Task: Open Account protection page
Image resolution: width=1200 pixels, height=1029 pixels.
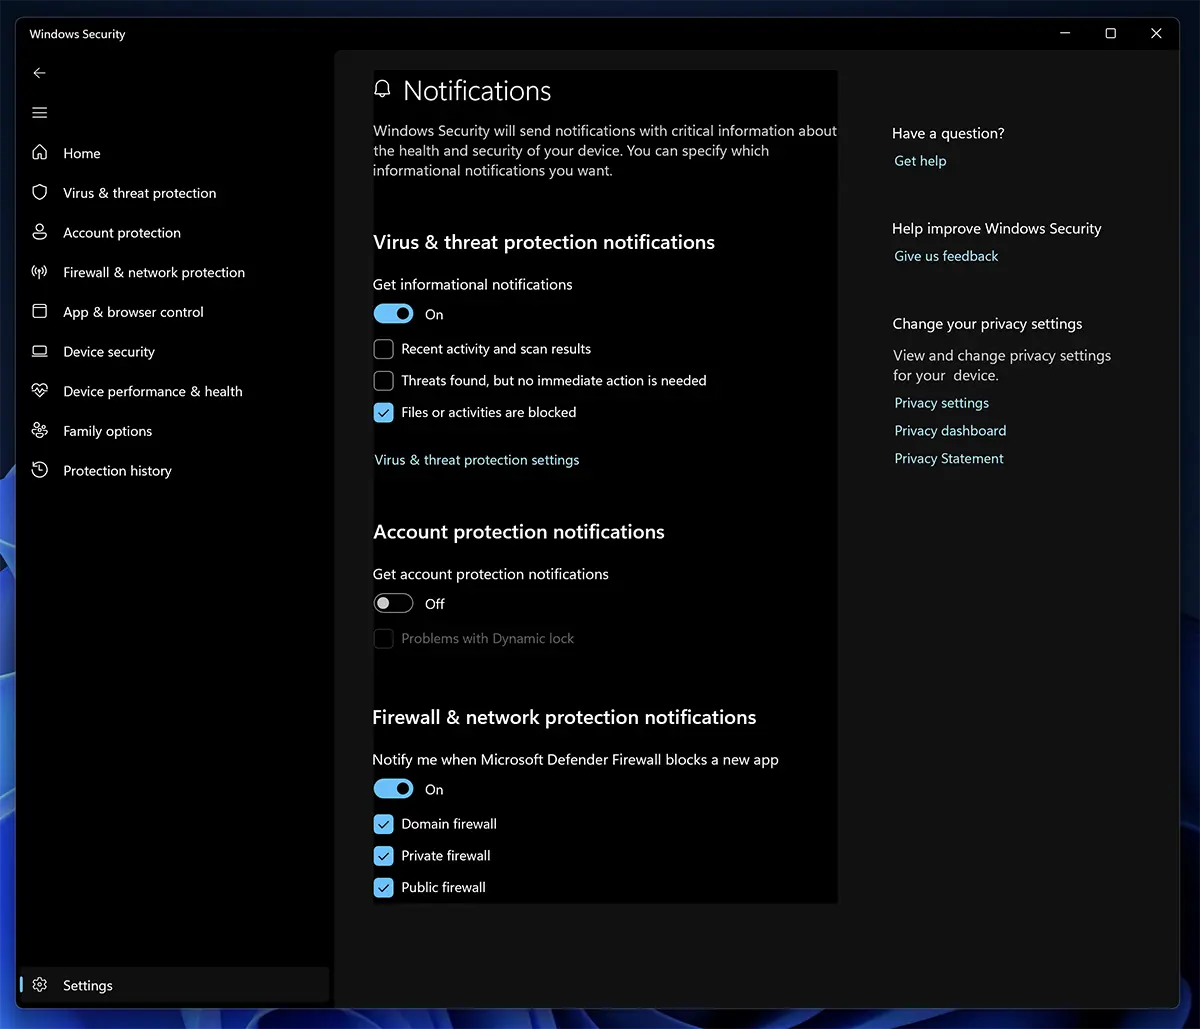Action: pos(174,233)
